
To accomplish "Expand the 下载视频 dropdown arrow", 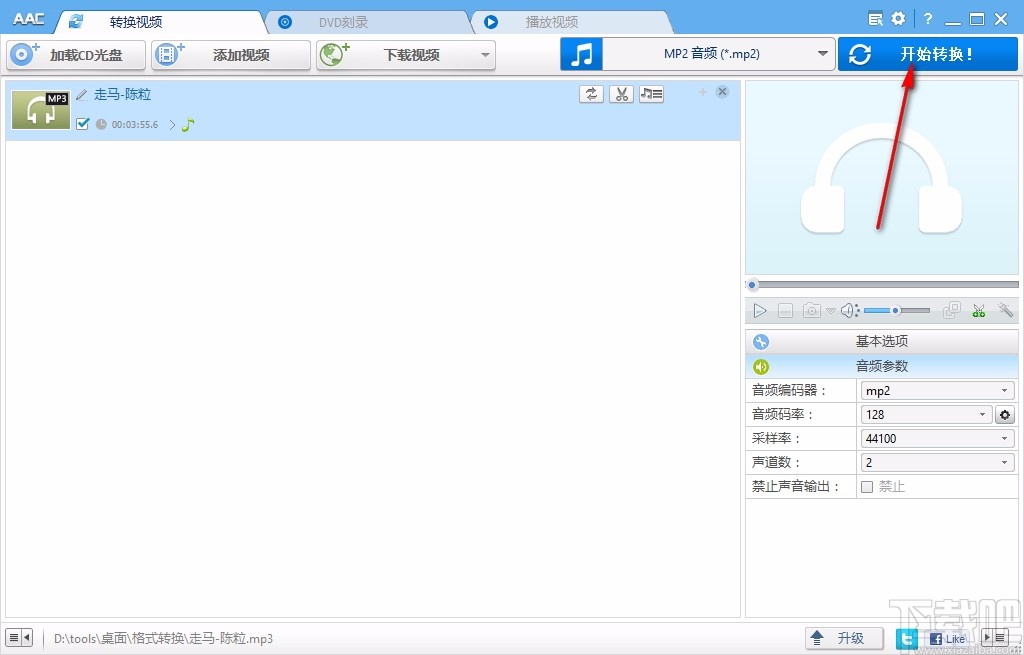I will (x=486, y=55).
